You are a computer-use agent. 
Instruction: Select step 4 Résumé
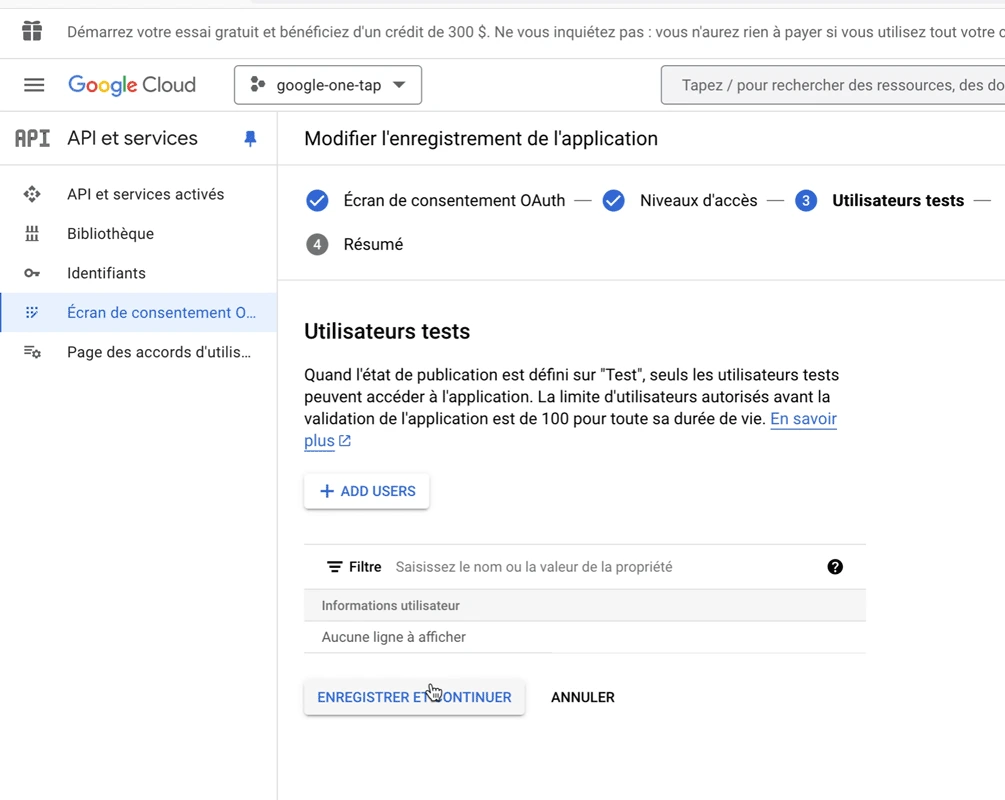[x=372, y=245]
